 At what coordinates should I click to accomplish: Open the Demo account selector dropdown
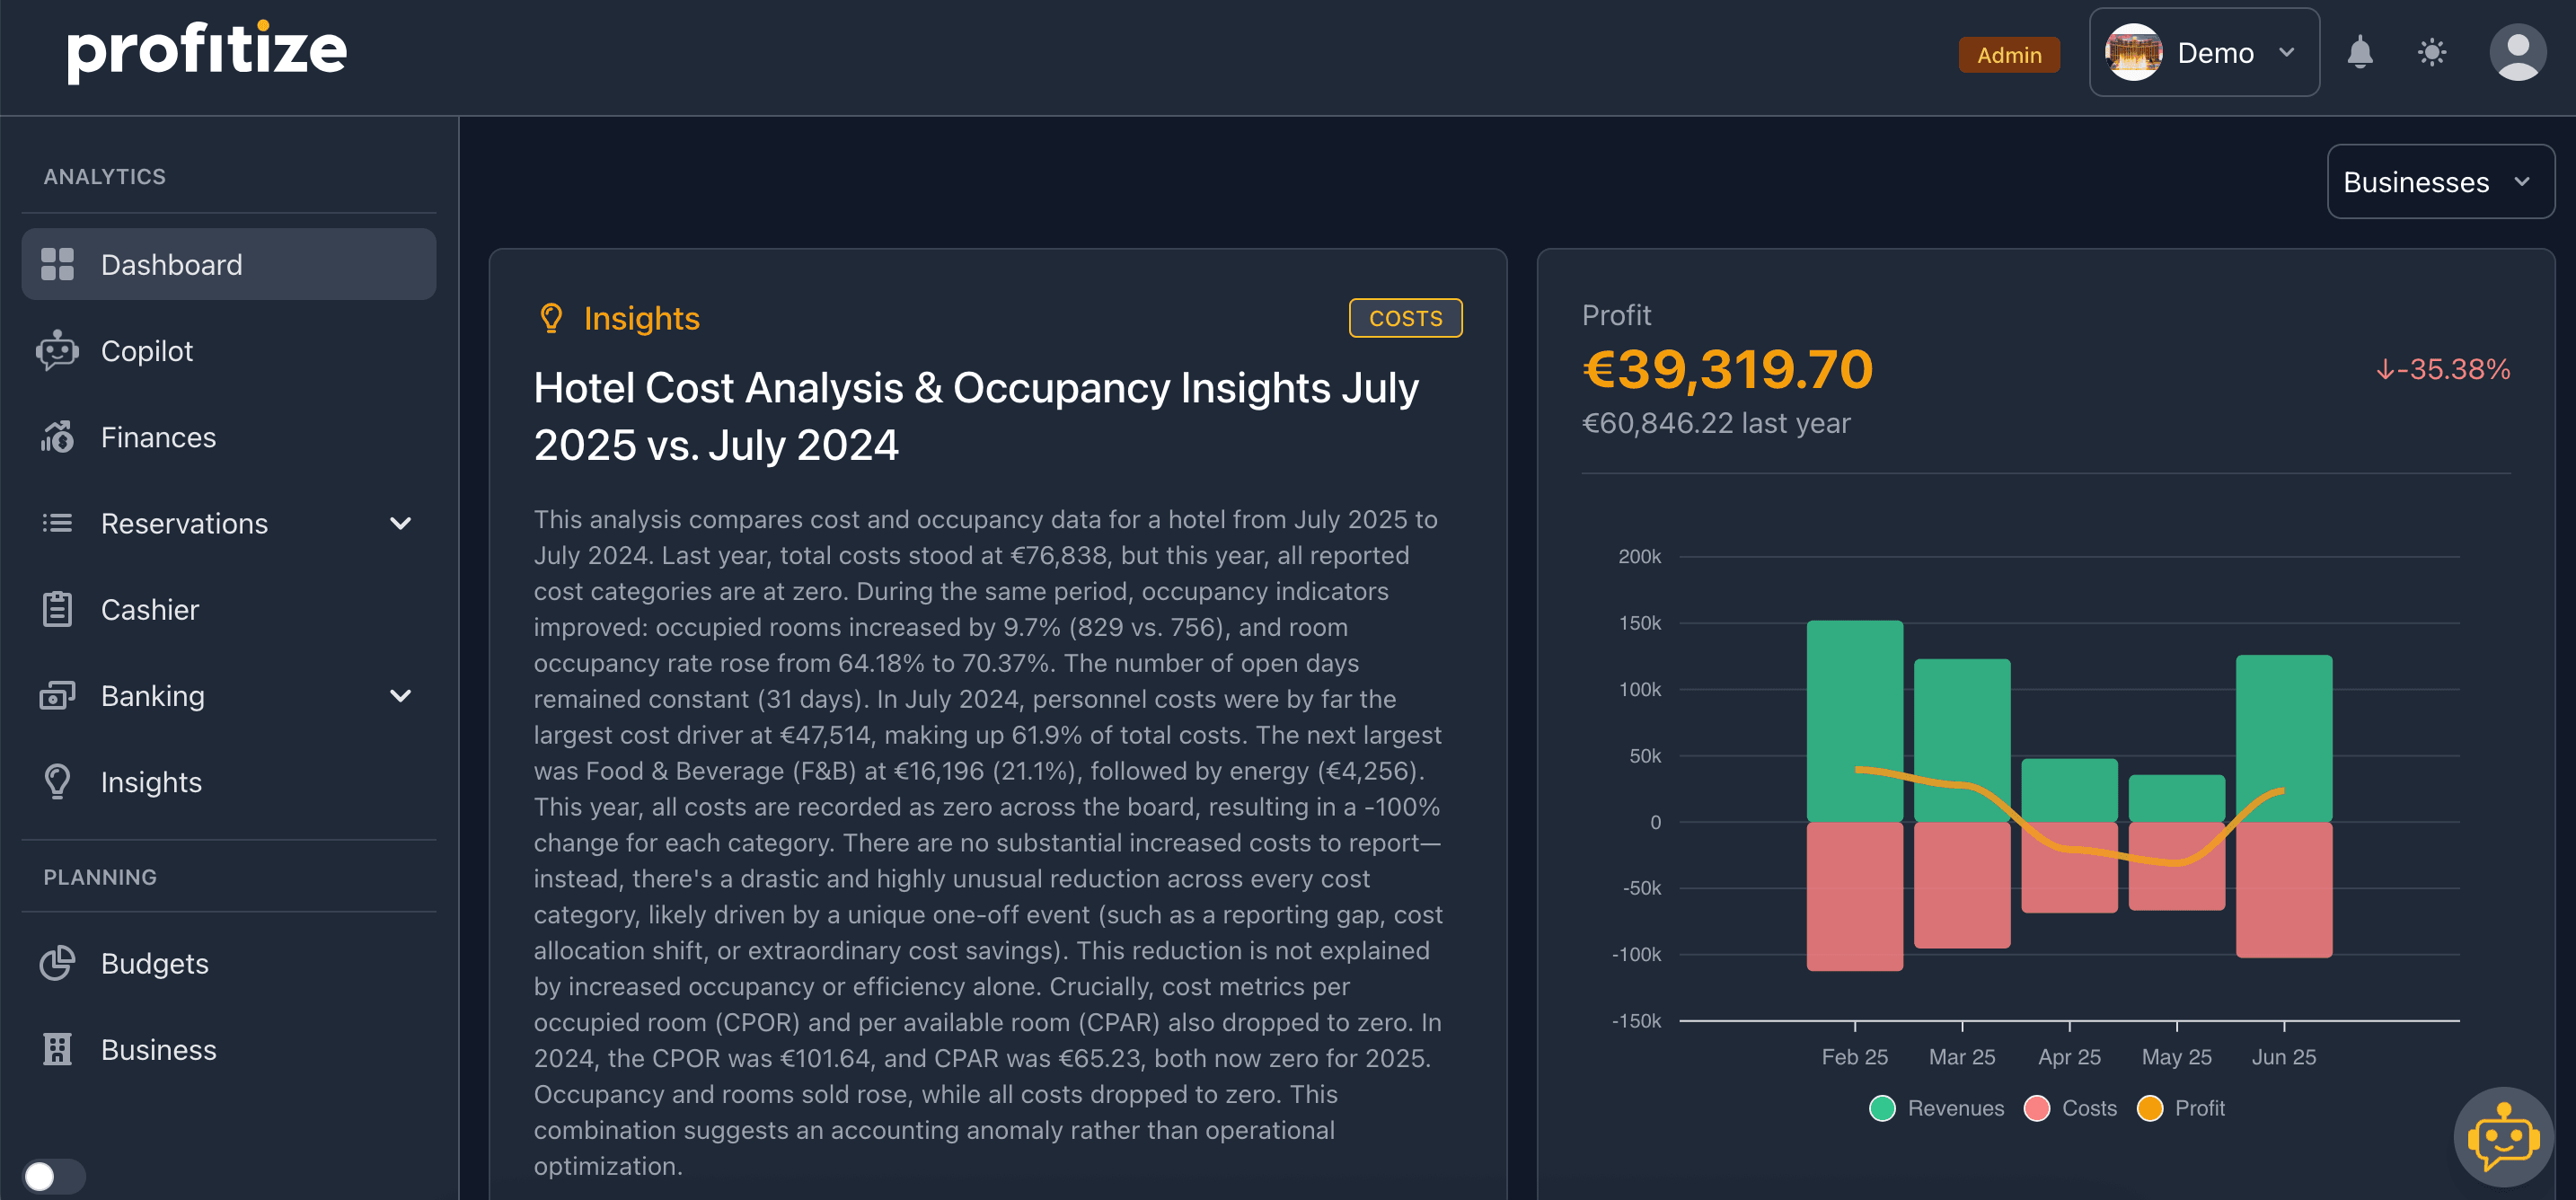(2203, 52)
